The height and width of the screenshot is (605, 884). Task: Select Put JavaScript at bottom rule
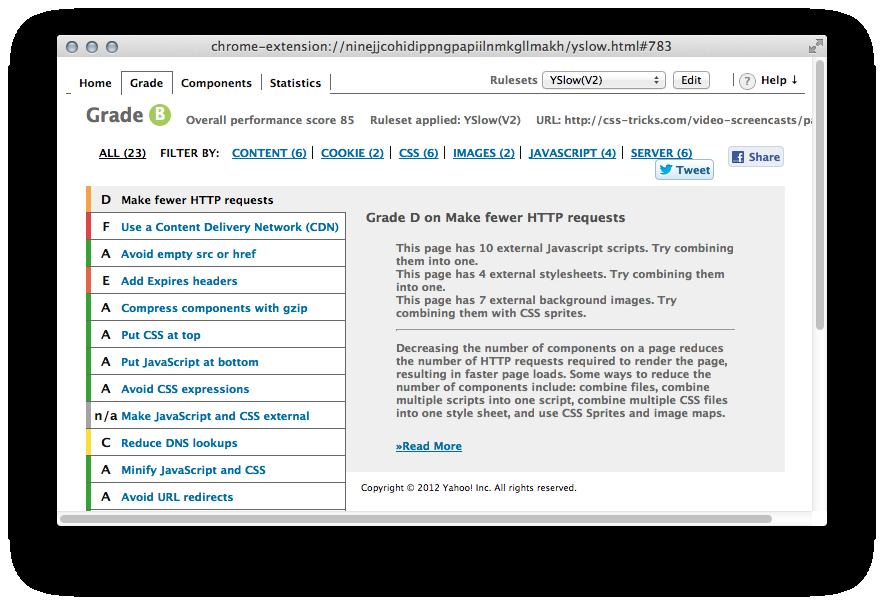216,362
